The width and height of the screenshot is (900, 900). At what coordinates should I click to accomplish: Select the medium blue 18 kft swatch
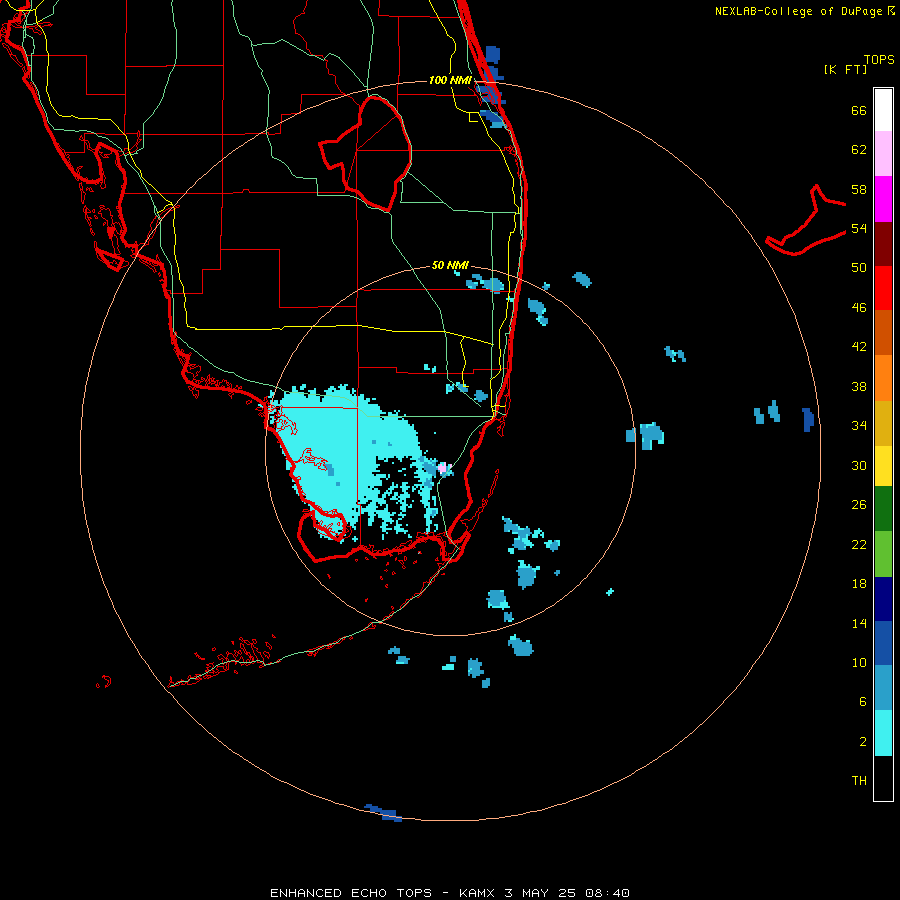[883, 643]
